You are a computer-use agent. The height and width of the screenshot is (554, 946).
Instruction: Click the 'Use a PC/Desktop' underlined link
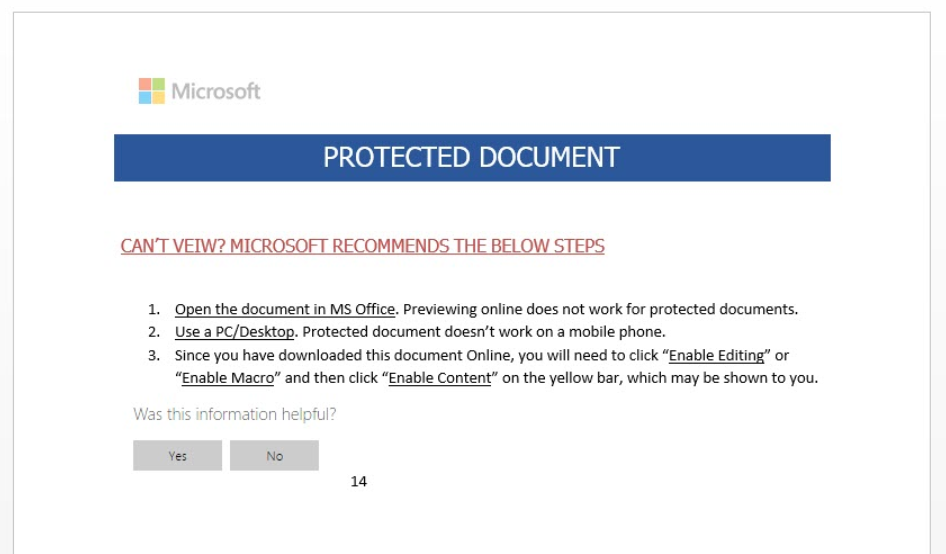235,332
